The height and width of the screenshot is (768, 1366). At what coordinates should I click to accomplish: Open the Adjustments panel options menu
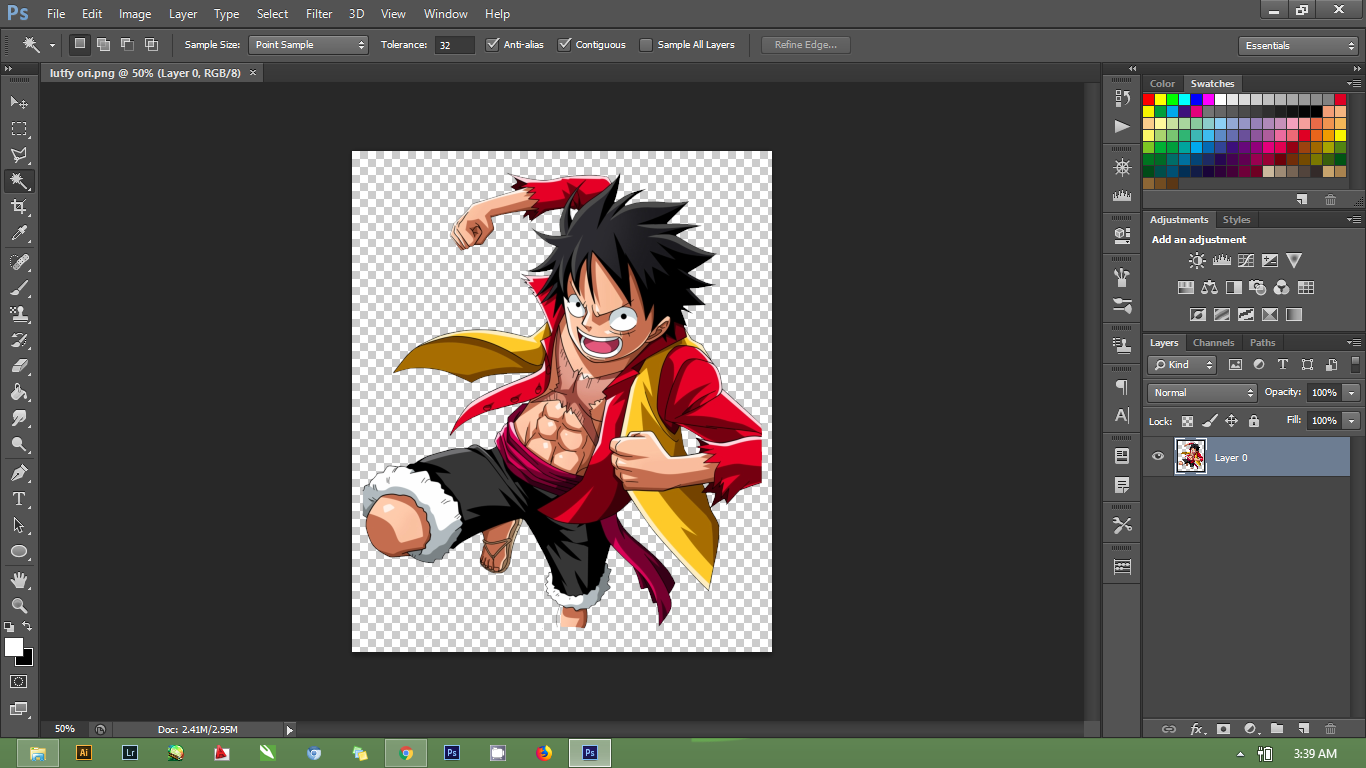click(1353, 220)
